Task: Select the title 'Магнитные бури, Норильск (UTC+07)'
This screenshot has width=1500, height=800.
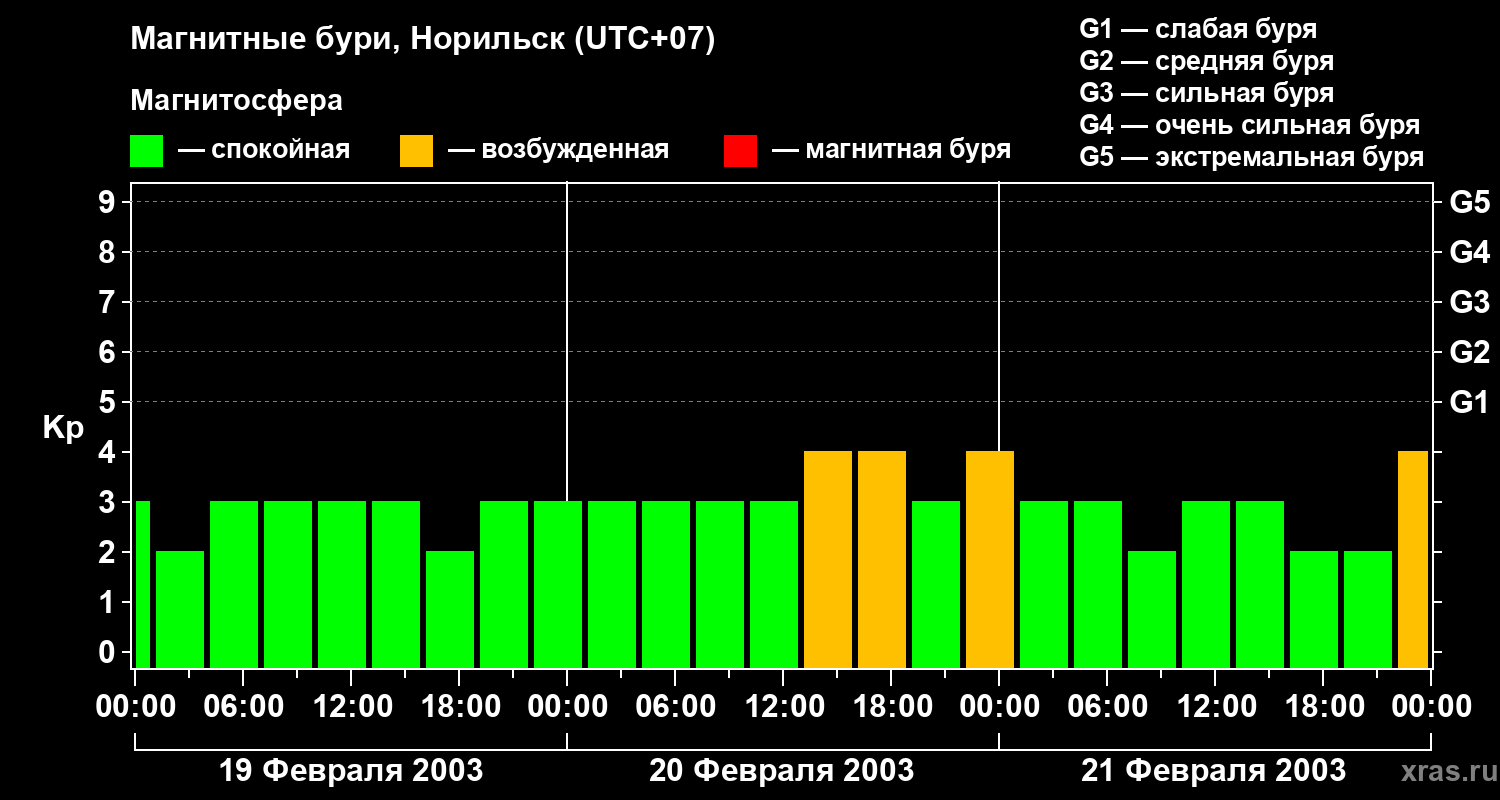Action: point(423,40)
